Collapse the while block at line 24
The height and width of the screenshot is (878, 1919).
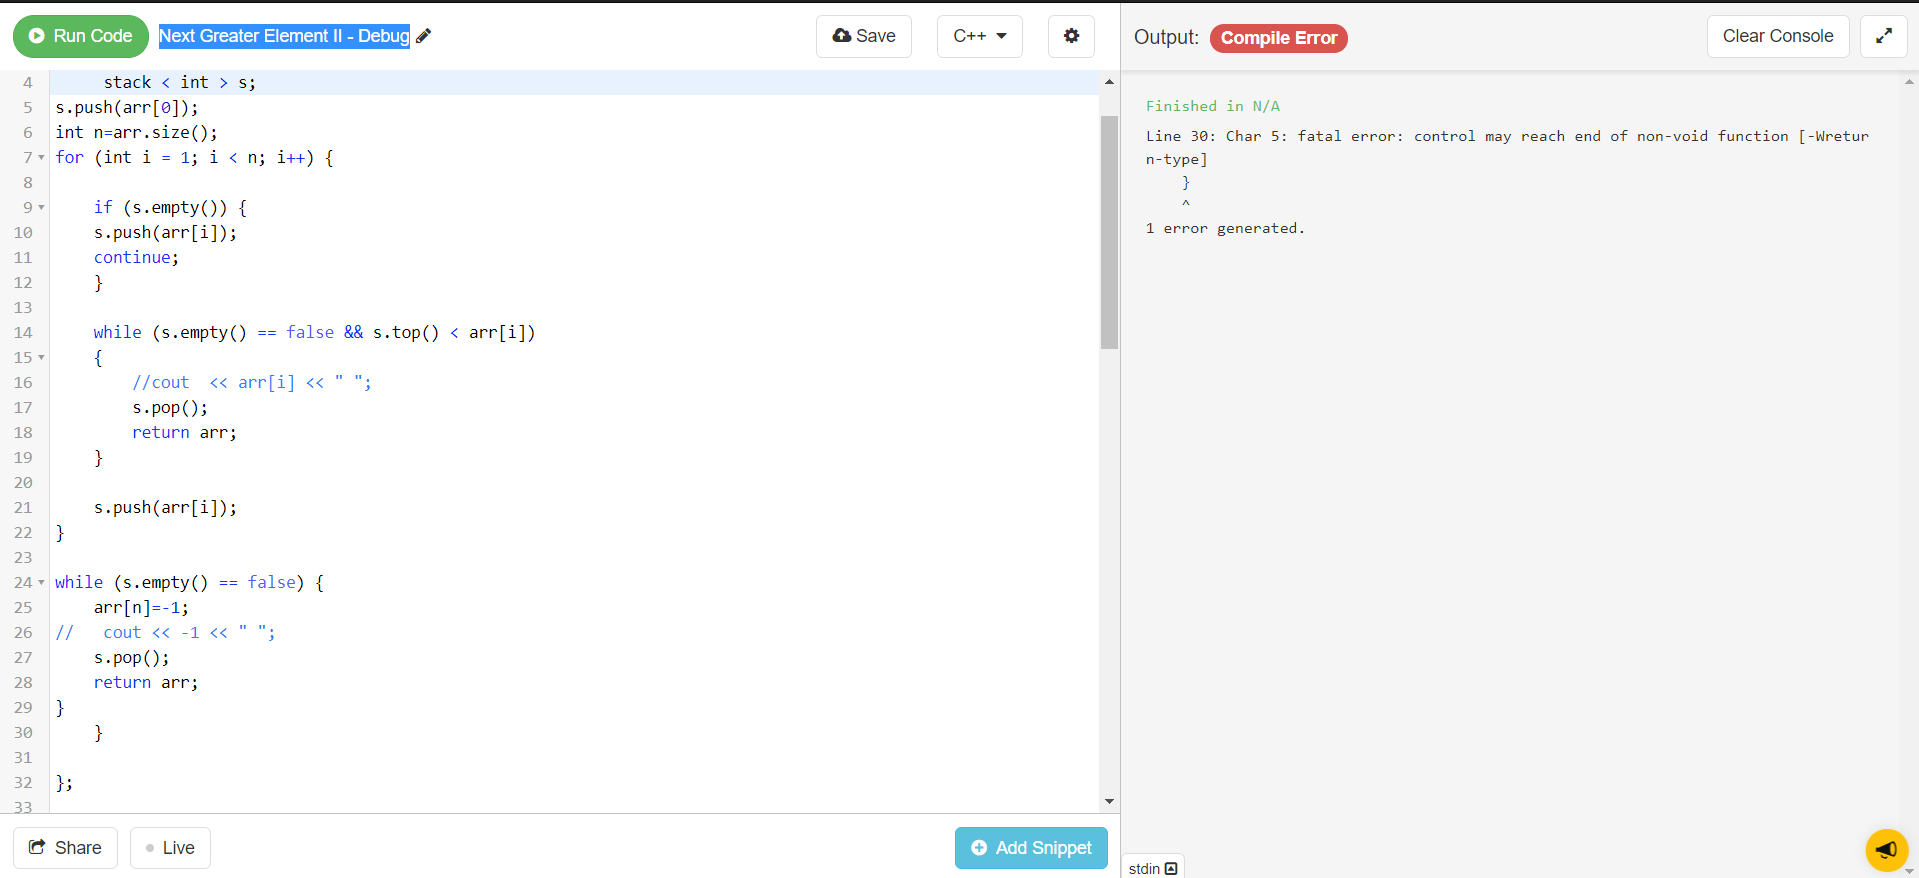[x=41, y=583]
